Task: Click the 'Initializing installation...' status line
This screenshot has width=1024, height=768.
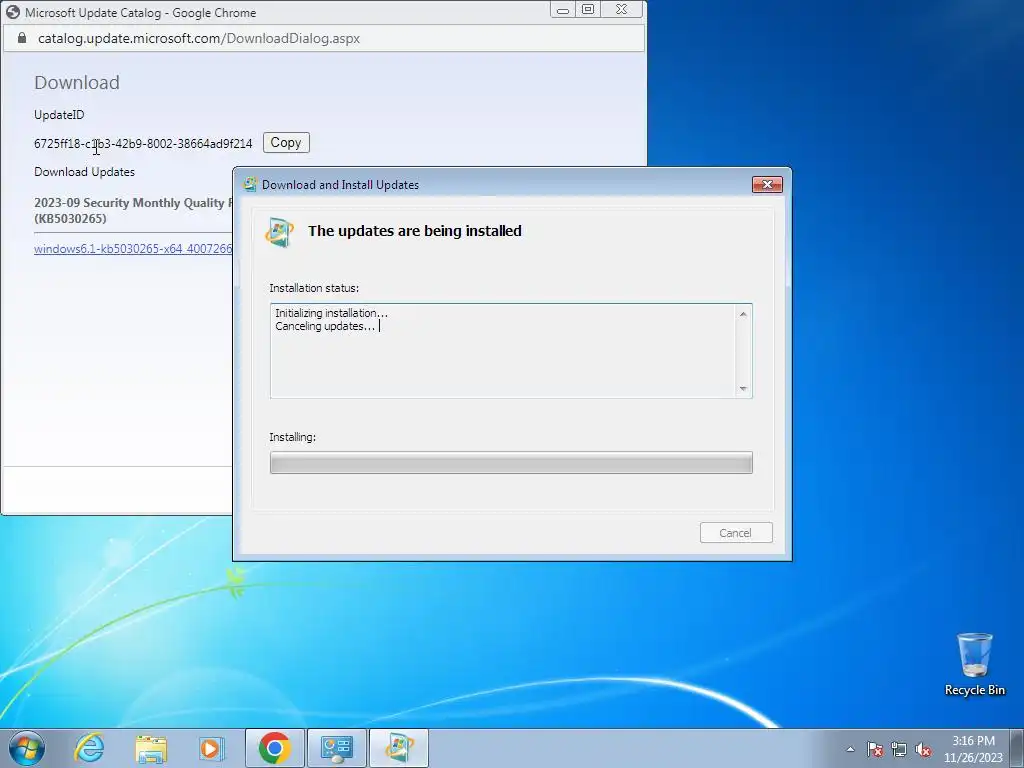Action: pos(332,313)
